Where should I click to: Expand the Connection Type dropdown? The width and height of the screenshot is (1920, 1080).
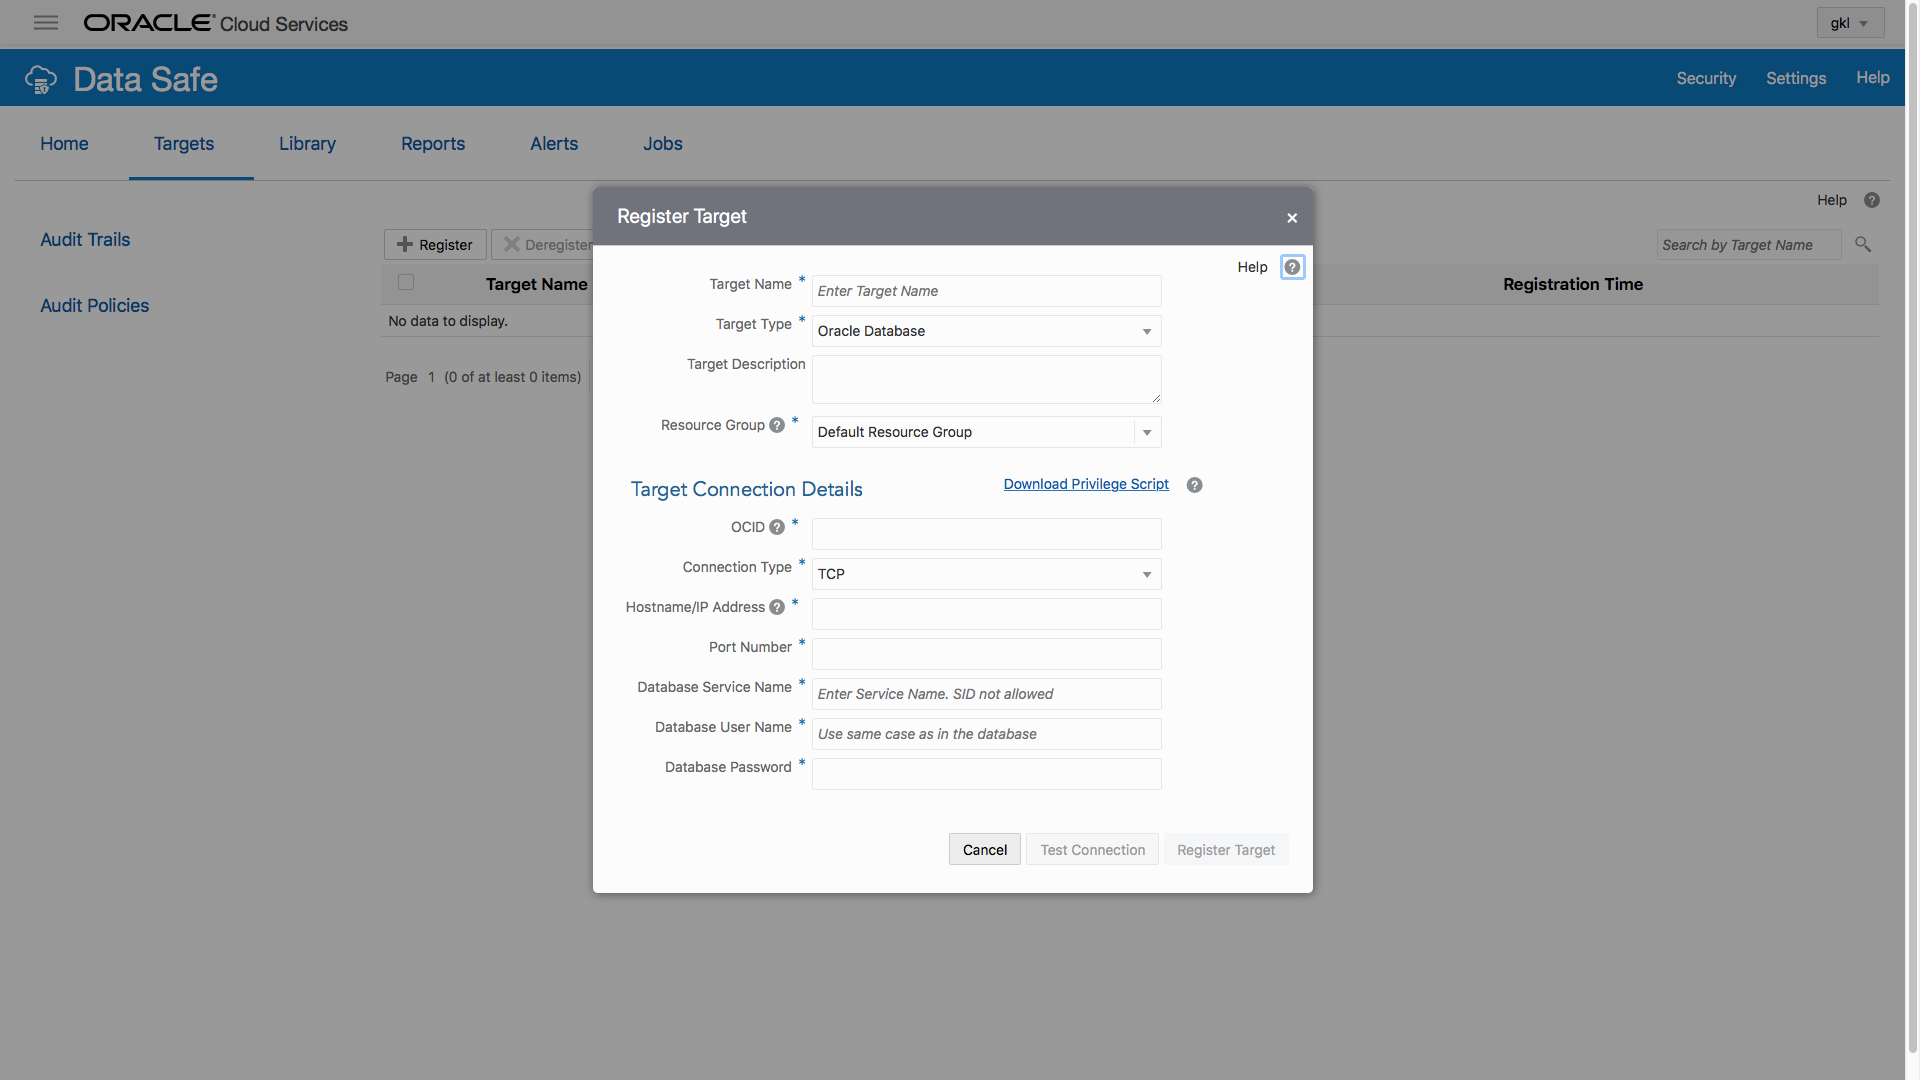tap(1147, 574)
